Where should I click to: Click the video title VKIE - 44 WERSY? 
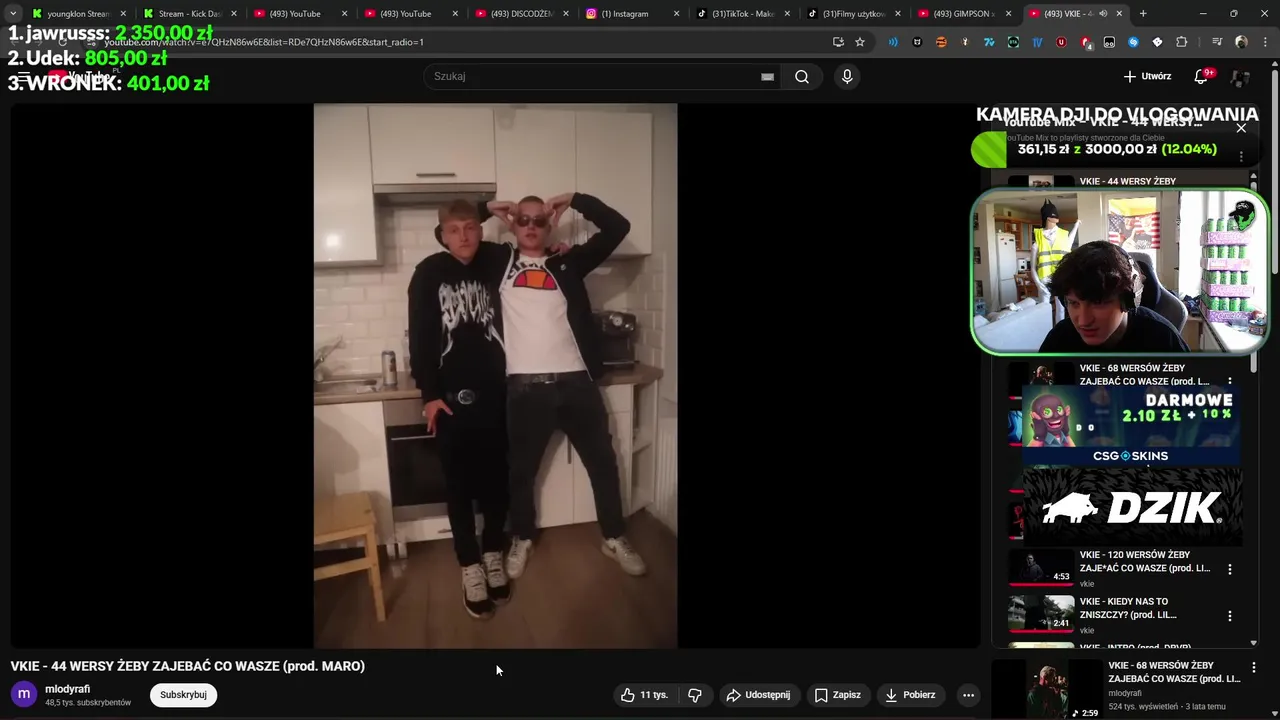click(x=188, y=666)
